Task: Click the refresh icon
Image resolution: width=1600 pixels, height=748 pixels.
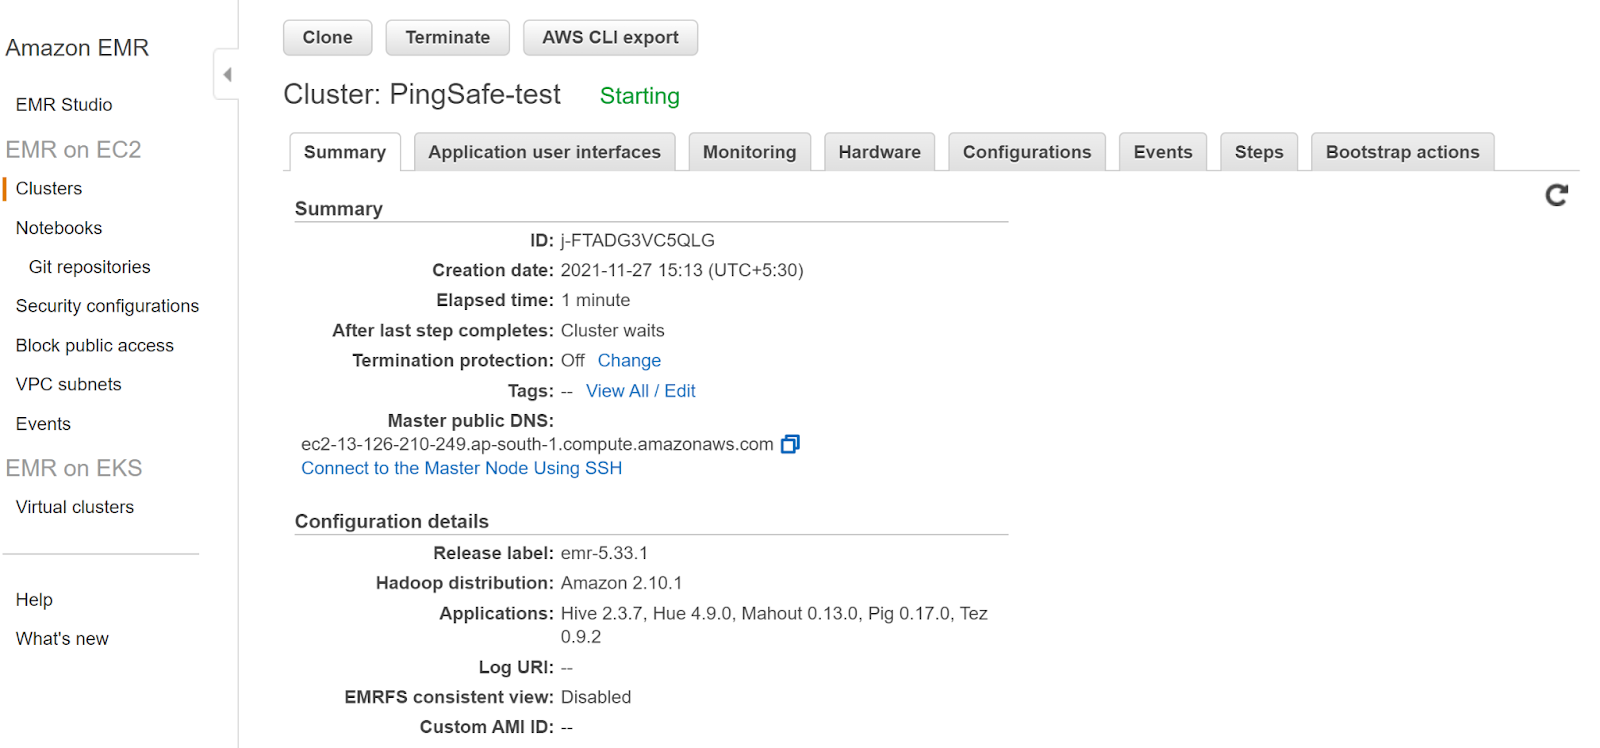Action: (x=1556, y=195)
